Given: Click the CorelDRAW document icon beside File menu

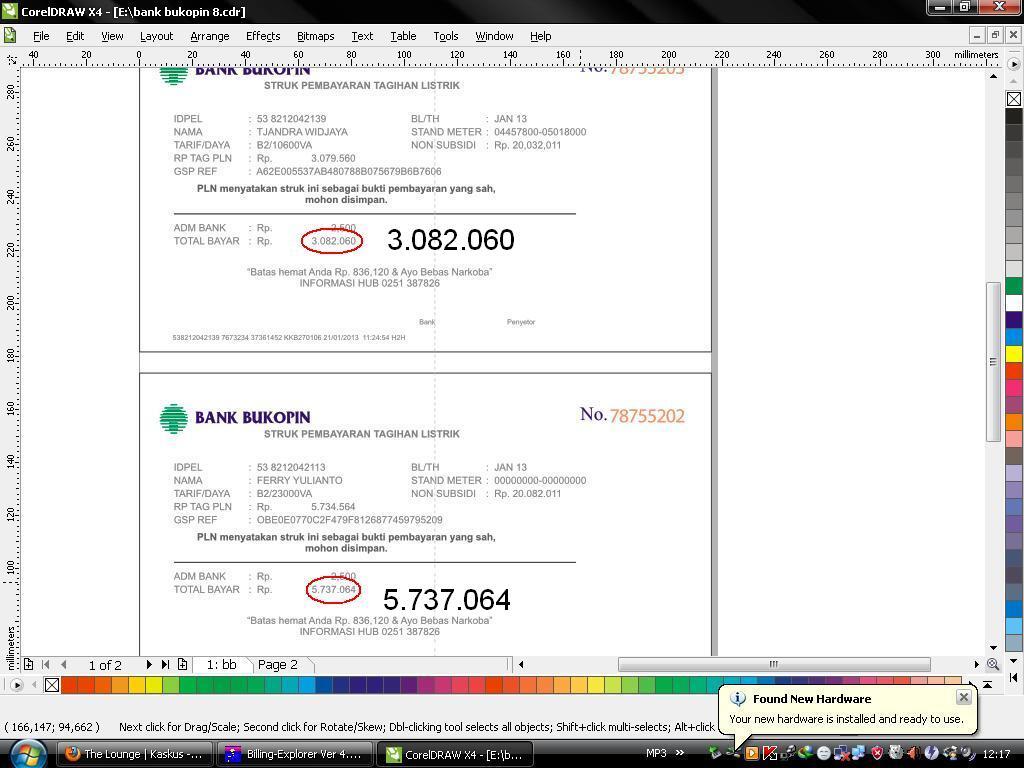Looking at the screenshot, I should 10,35.
